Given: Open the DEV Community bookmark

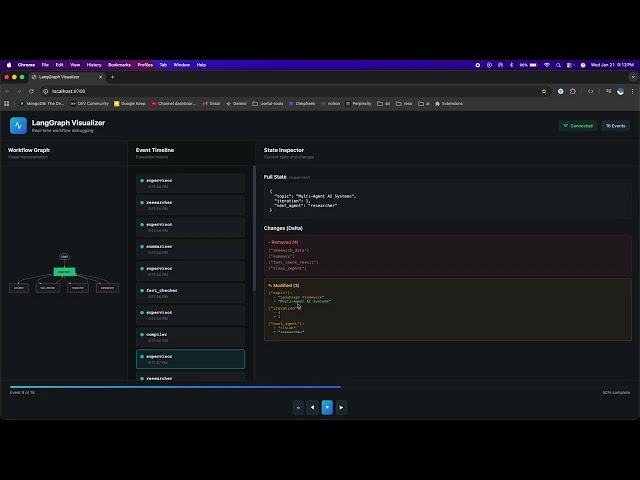Looking at the screenshot, I should click(x=90, y=104).
